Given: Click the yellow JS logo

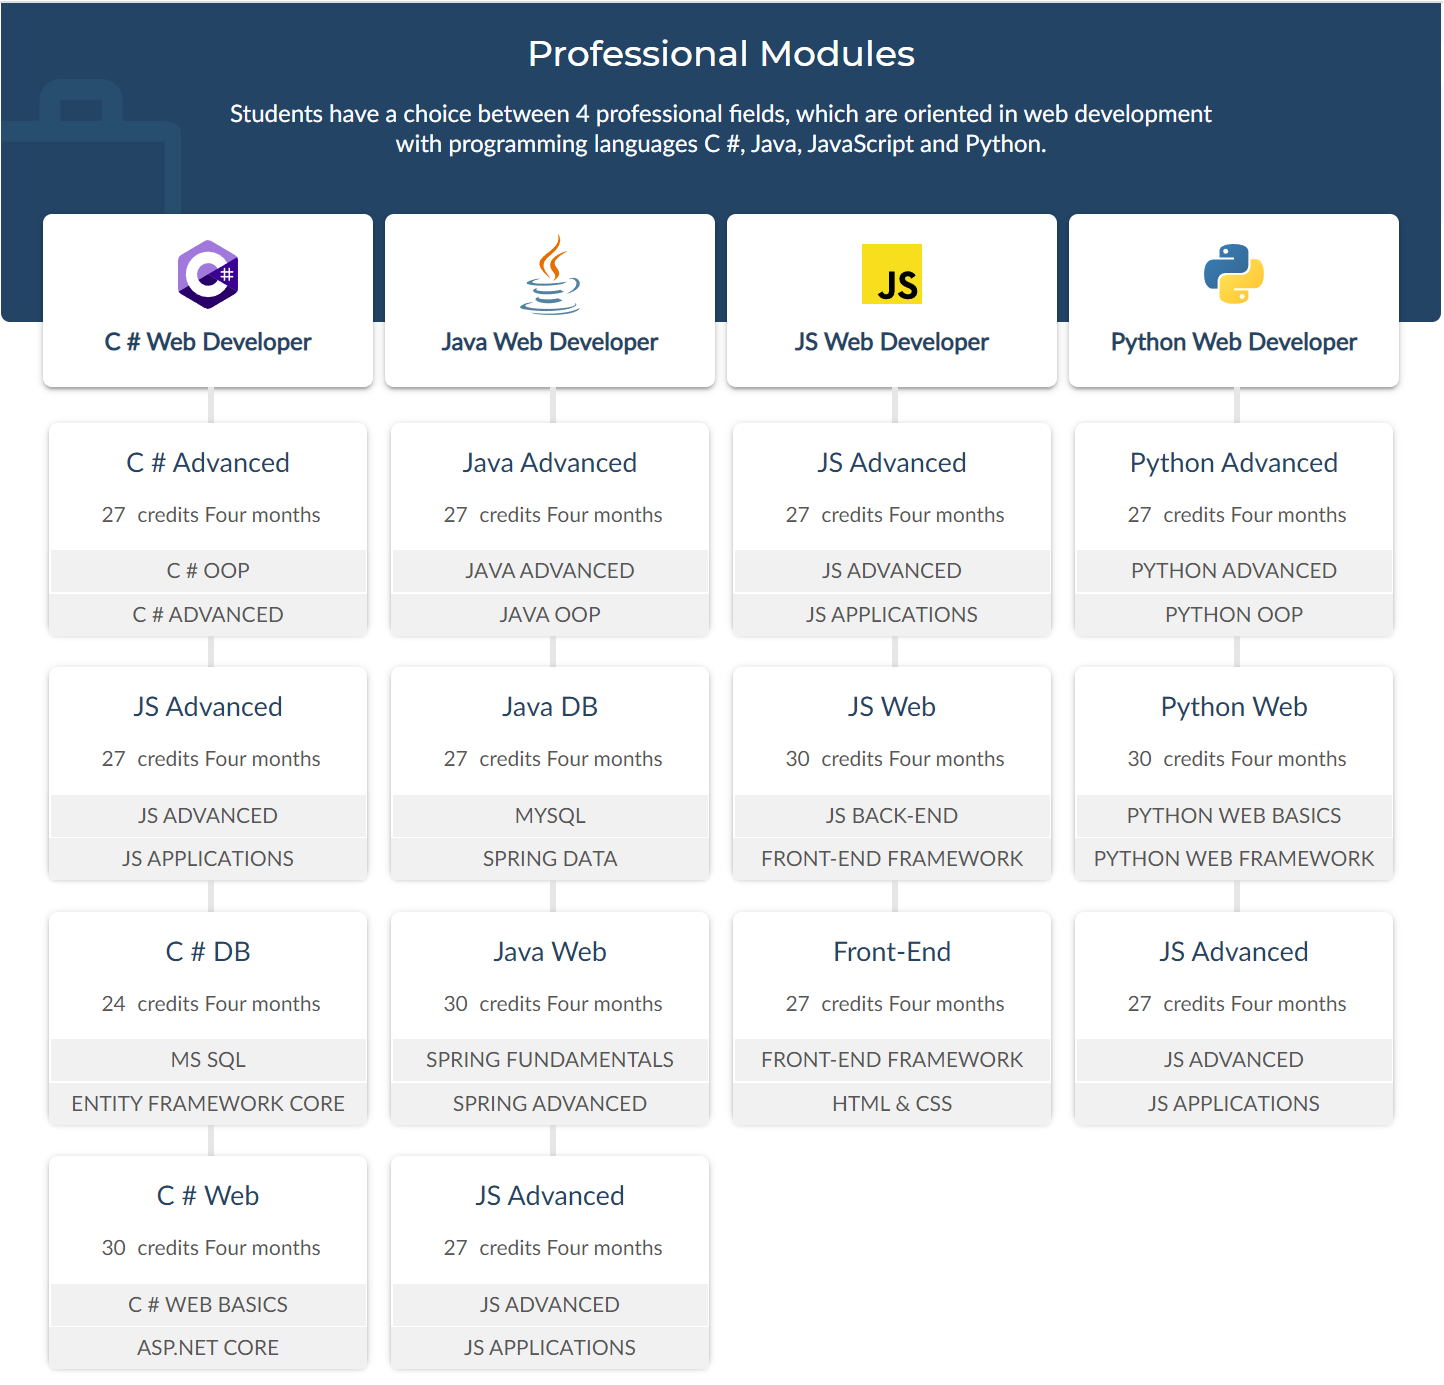Looking at the screenshot, I should coord(892,274).
